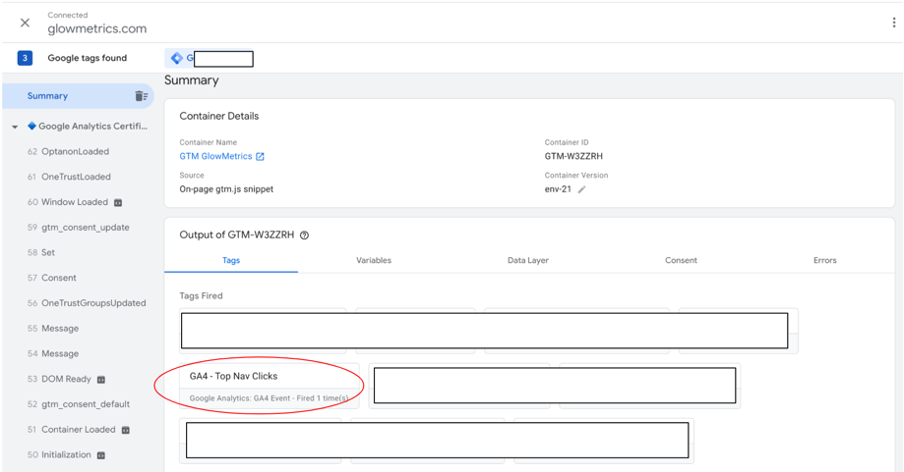
Task: Select event 53 DOM Ready
Action: tap(59, 379)
